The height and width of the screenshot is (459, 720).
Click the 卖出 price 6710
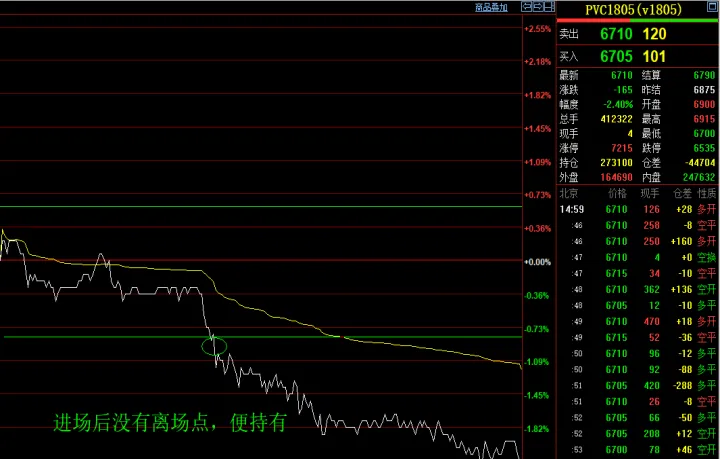coord(616,34)
